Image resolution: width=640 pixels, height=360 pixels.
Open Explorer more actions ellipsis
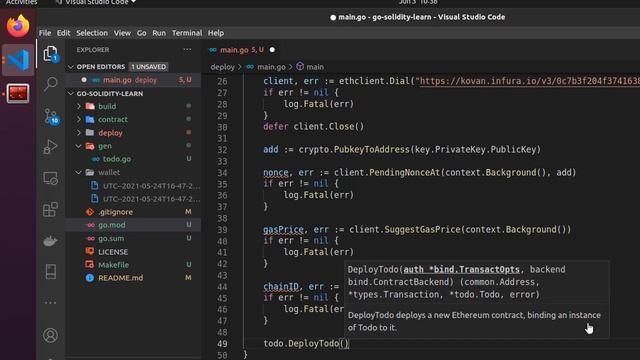187,49
